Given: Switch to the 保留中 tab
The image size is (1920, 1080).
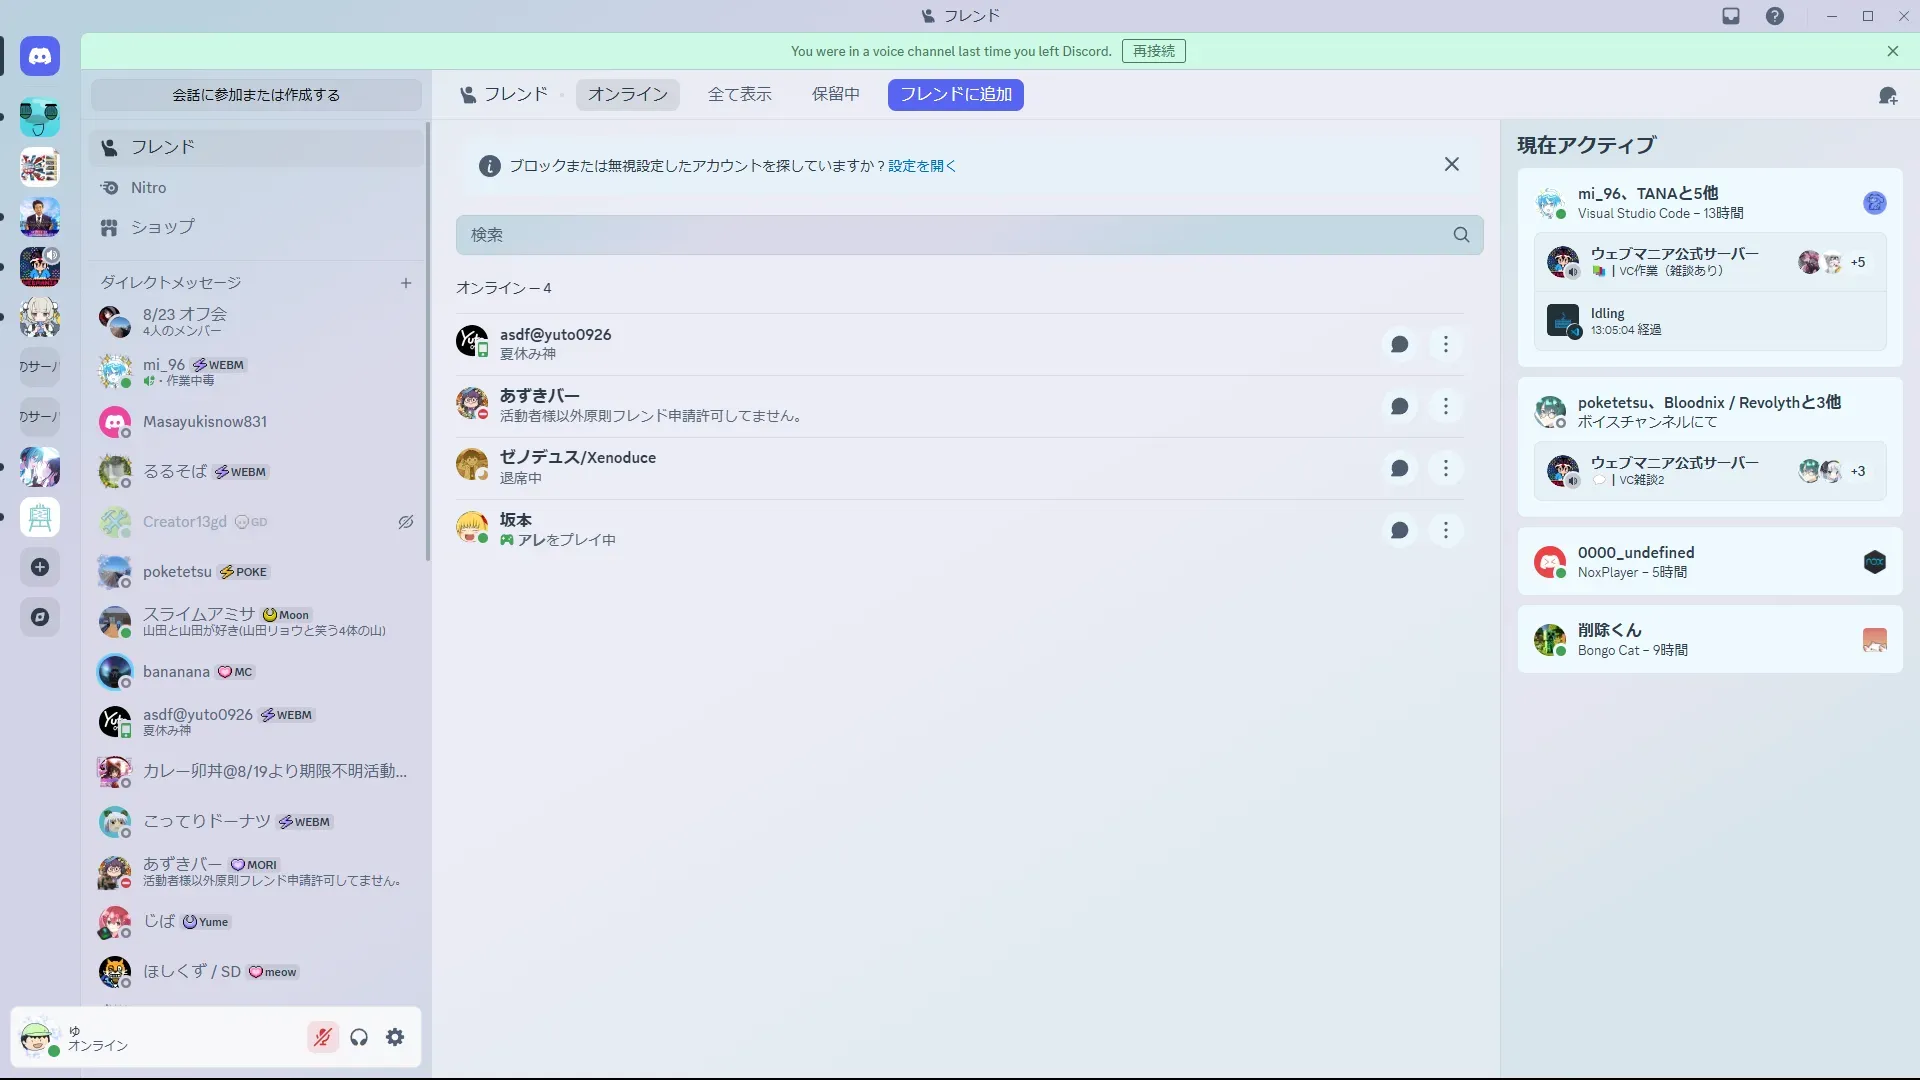Looking at the screenshot, I should (x=835, y=94).
